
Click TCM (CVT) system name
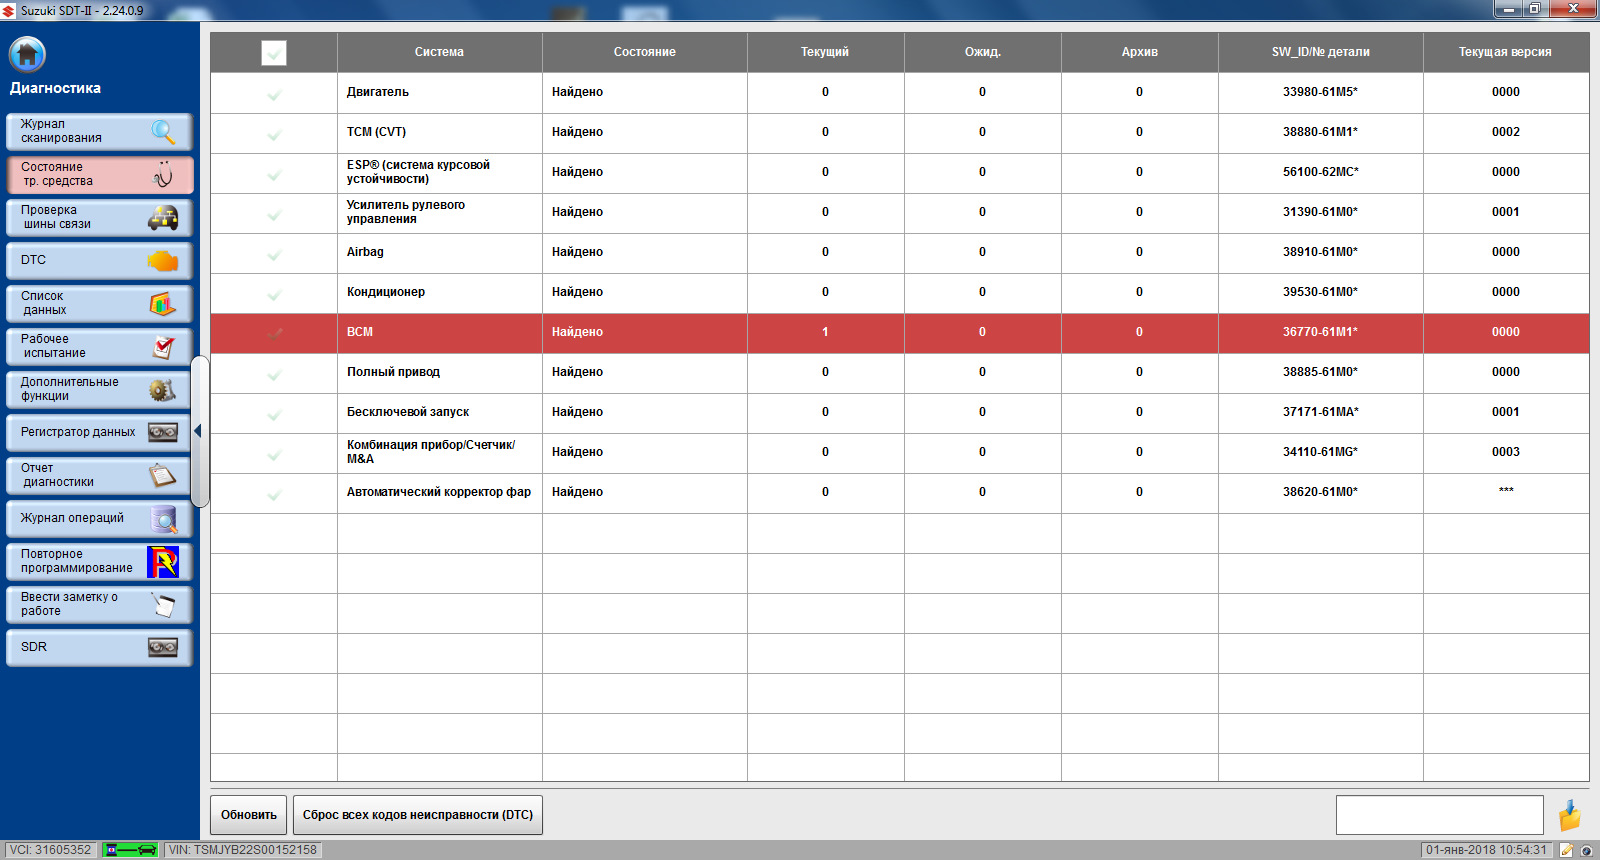[376, 132]
